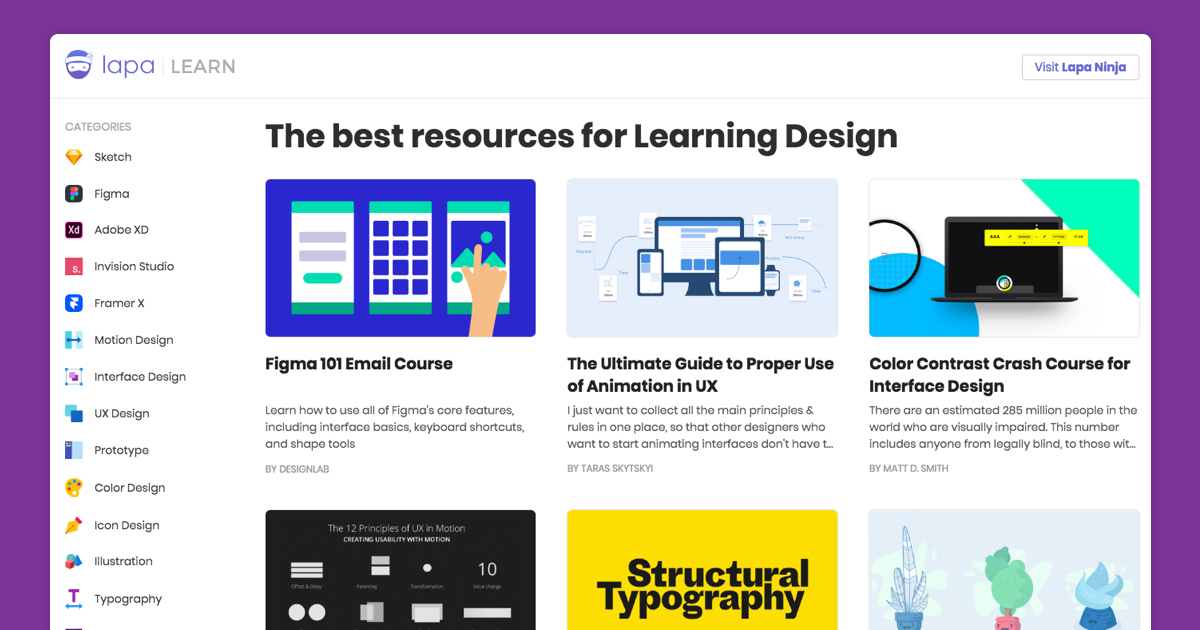Click the Lapa ninja logo icon
1200x630 pixels.
click(79, 66)
